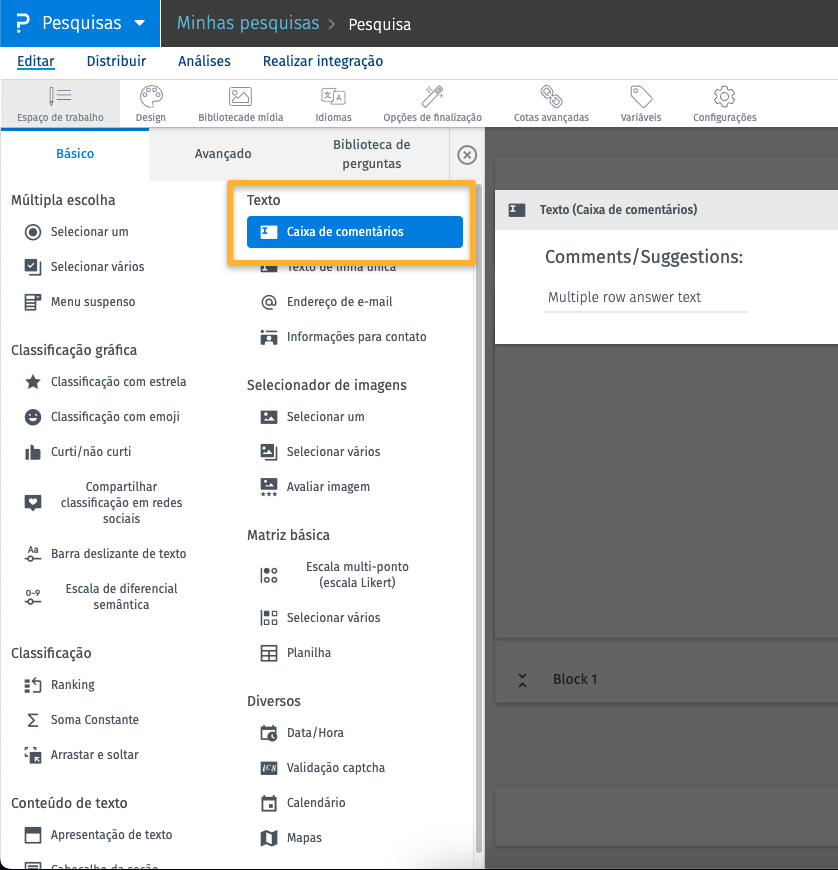This screenshot has width=838, height=870.
Task: Select the Caixa de comentários button
Action: pos(354,232)
